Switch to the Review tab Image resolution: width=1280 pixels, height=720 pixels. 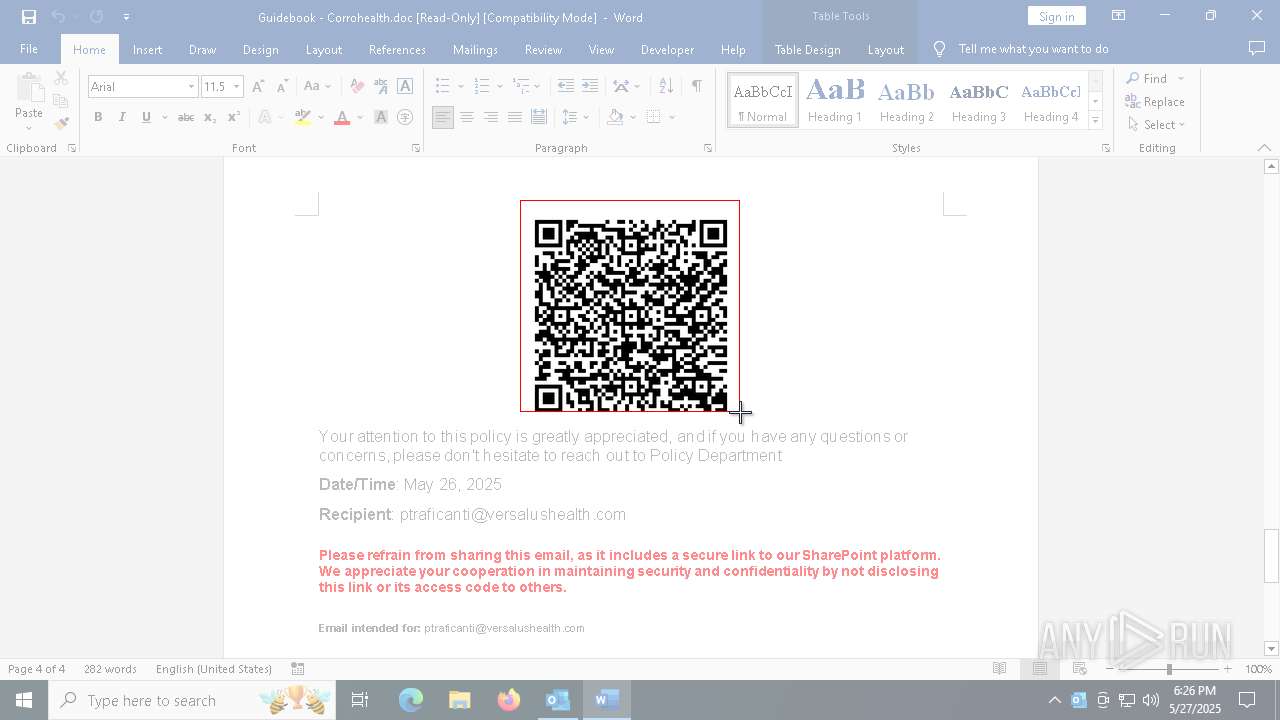pos(543,49)
